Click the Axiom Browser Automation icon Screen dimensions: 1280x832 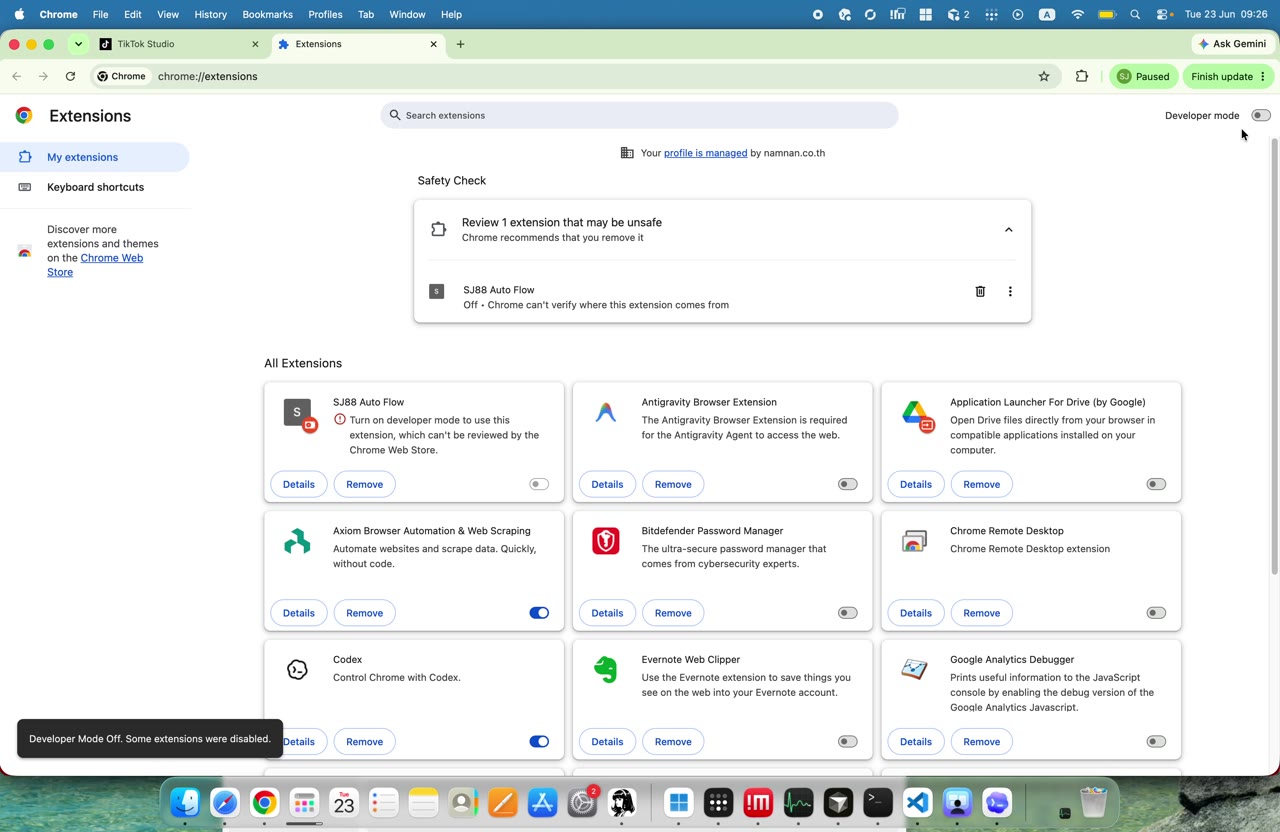coord(297,541)
